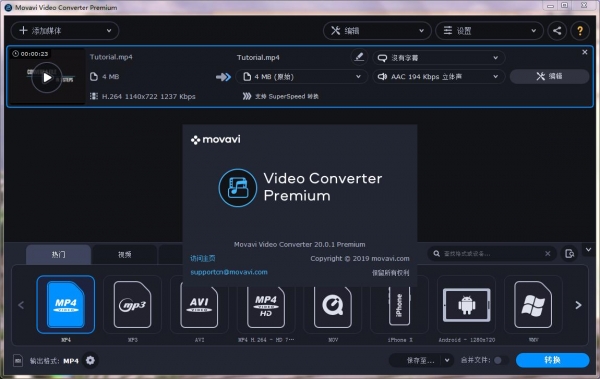Collapse the format panel with chevron

[589, 250]
